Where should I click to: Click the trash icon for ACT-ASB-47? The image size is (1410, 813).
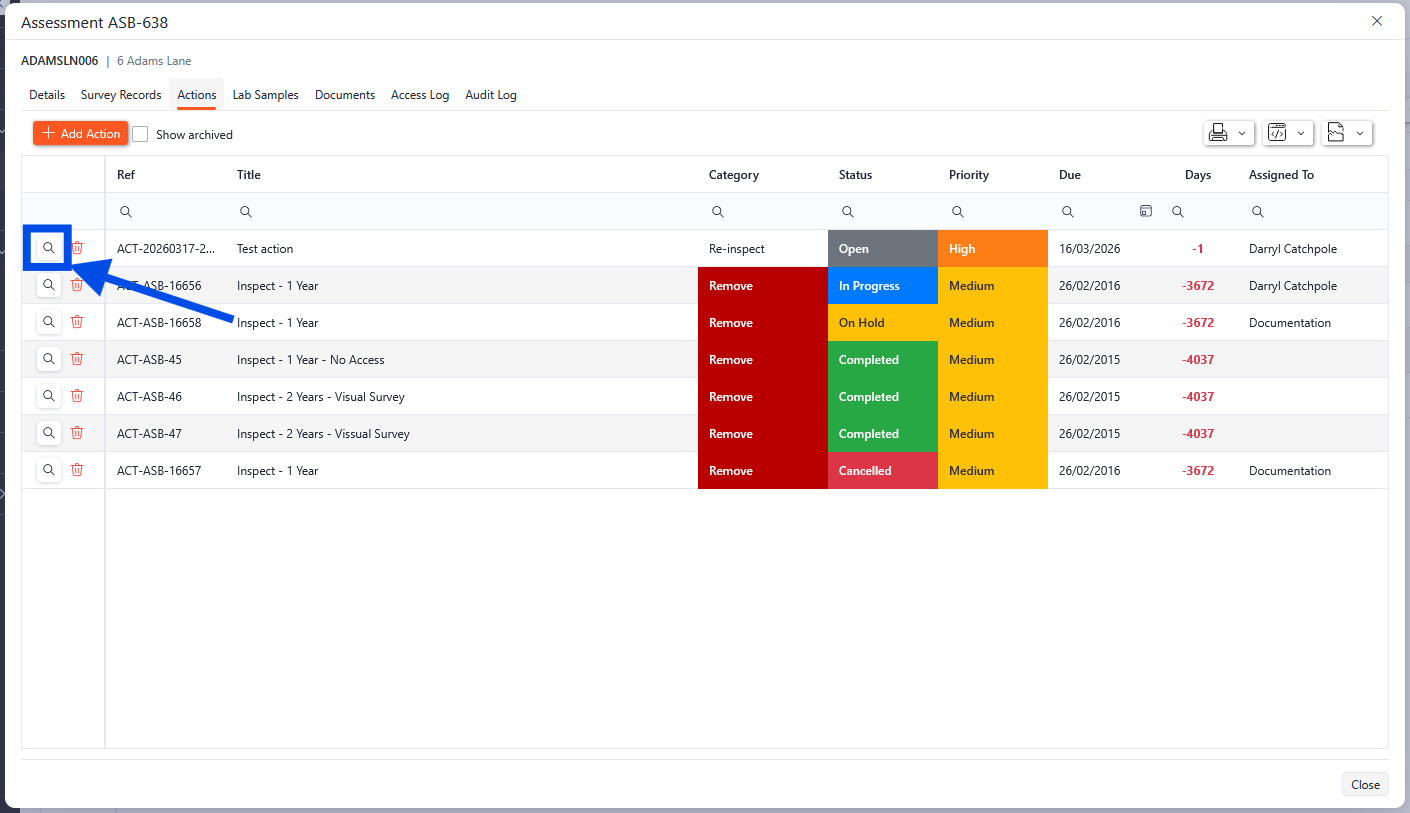tap(77, 433)
